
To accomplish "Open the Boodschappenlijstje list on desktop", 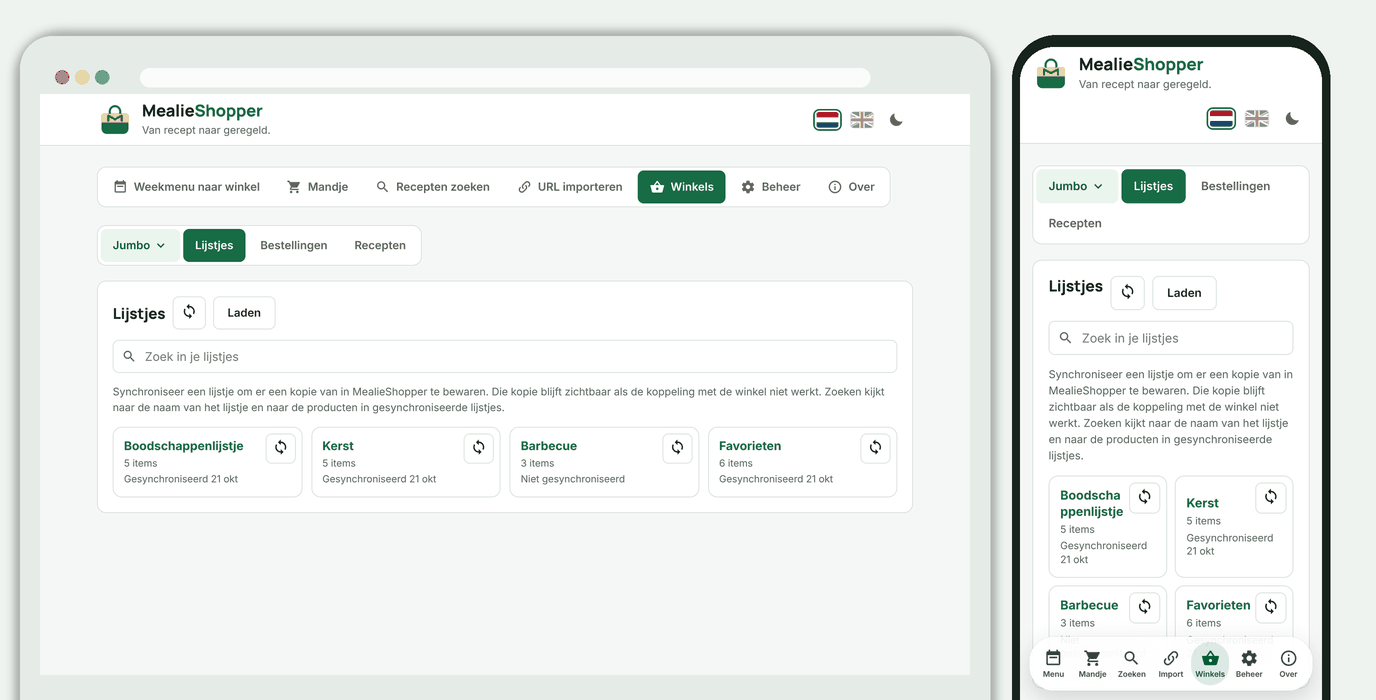I will [x=183, y=446].
